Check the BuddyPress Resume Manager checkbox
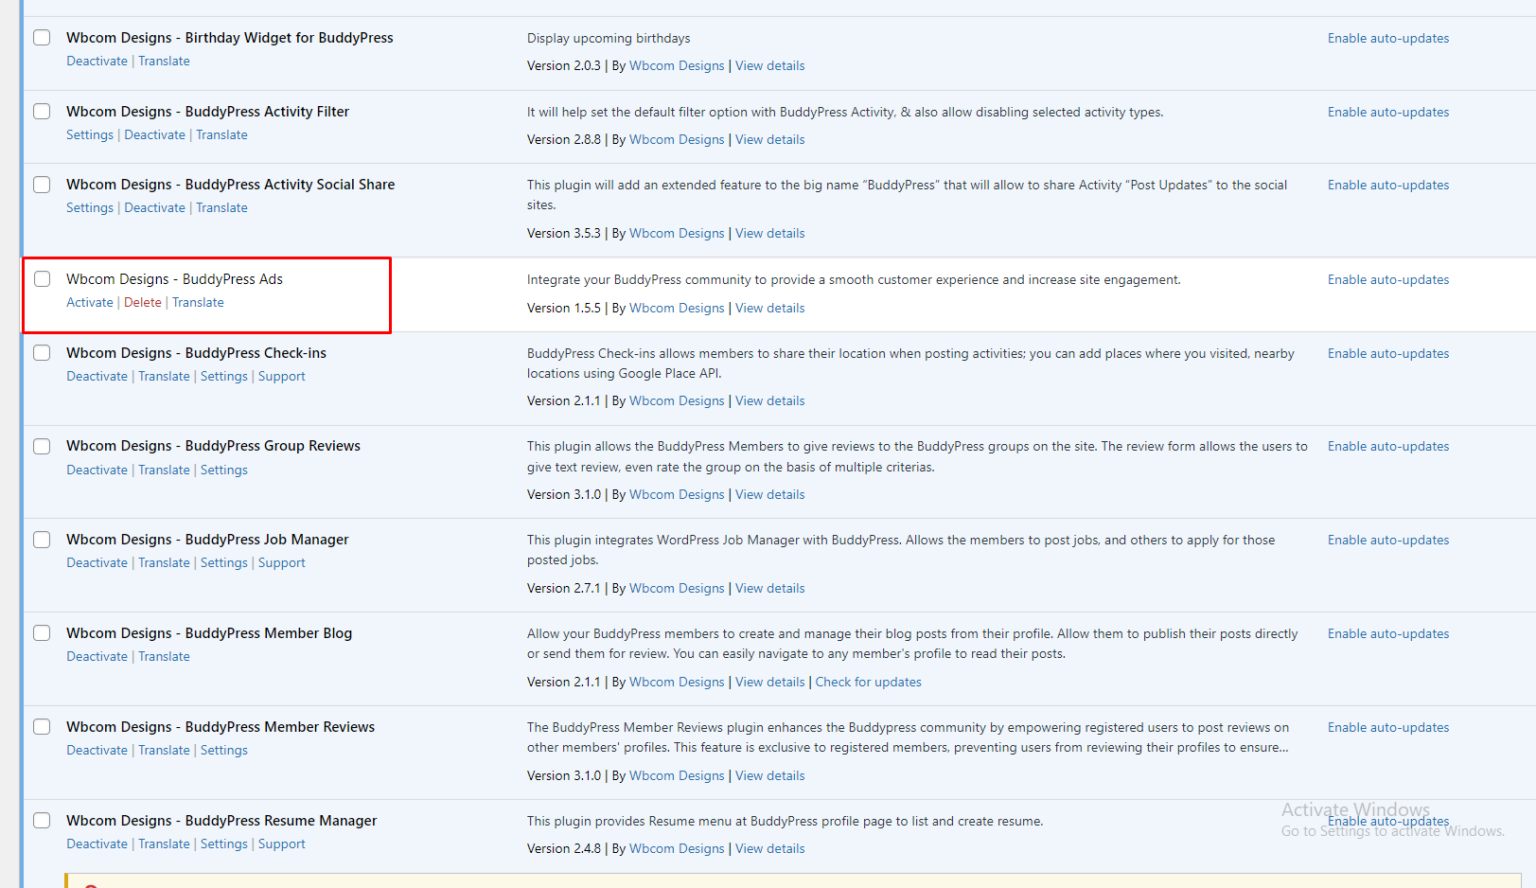This screenshot has height=888, width=1536. [x=41, y=820]
